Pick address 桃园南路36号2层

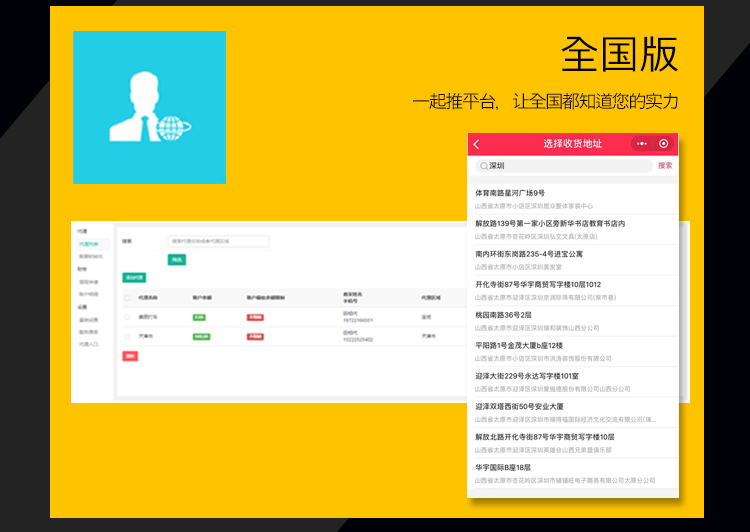(x=573, y=321)
